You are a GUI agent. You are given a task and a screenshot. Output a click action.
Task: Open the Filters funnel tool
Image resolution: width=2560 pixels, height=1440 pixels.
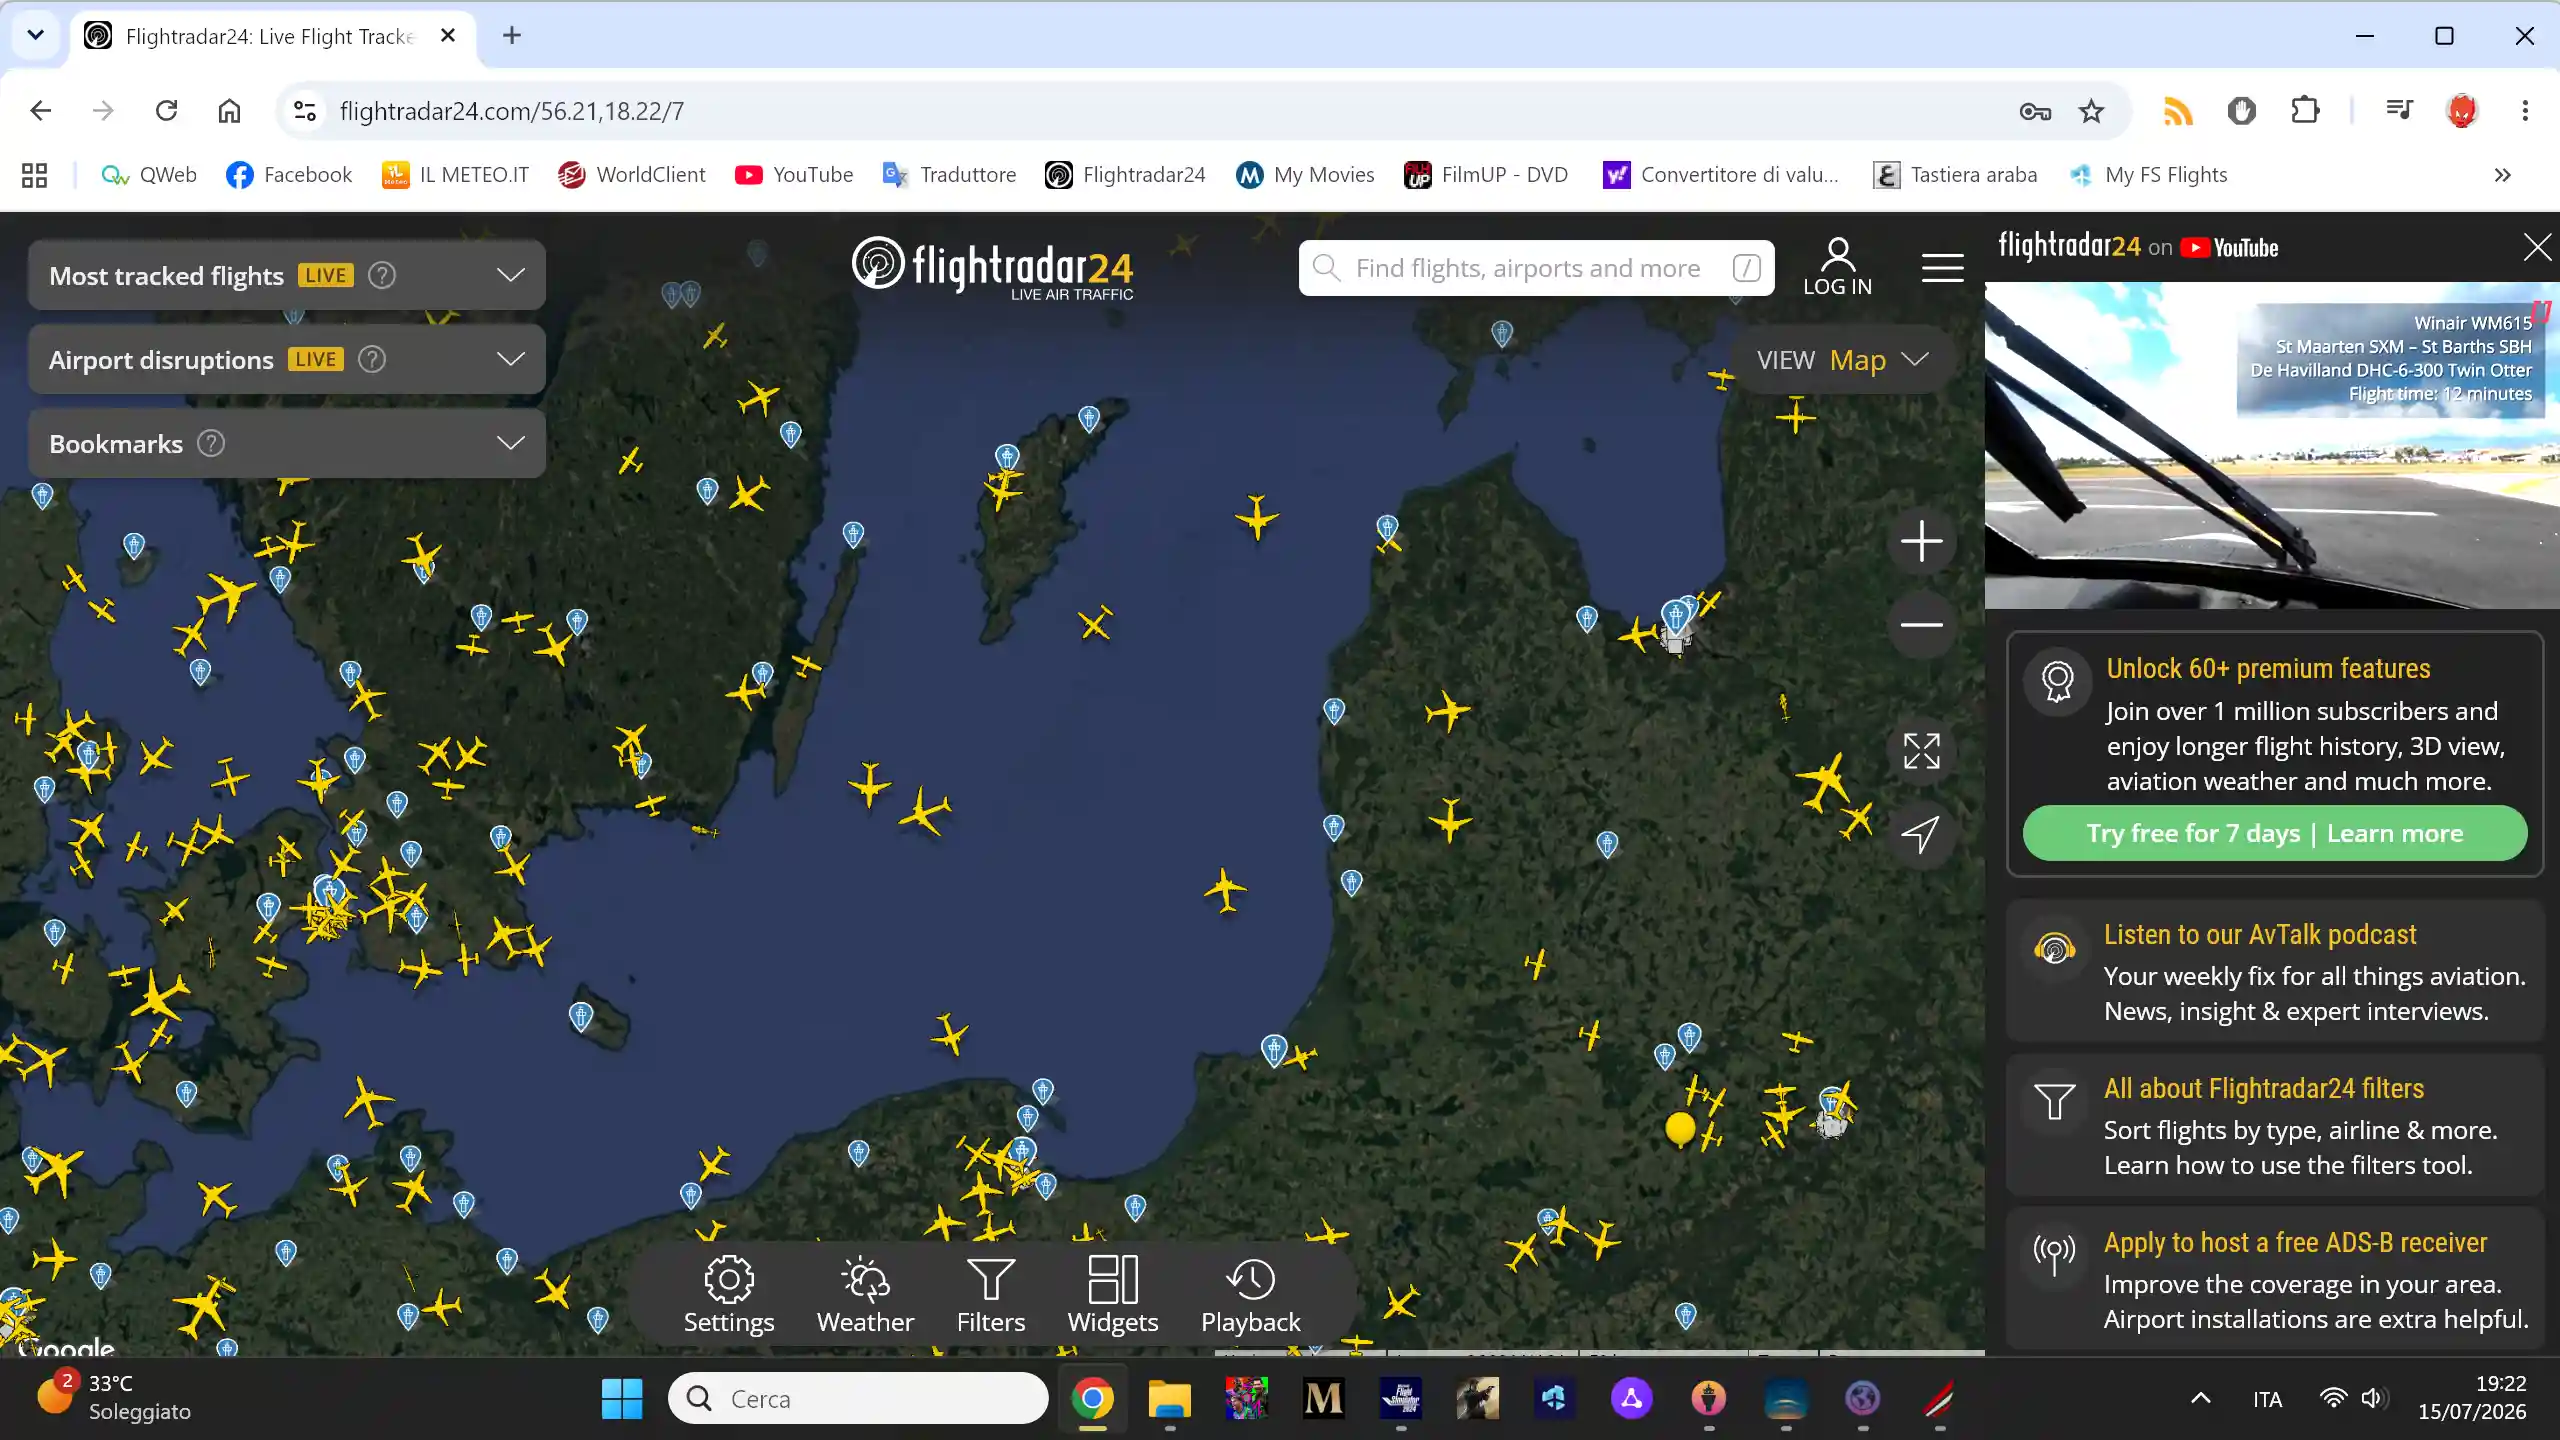coord(990,1295)
